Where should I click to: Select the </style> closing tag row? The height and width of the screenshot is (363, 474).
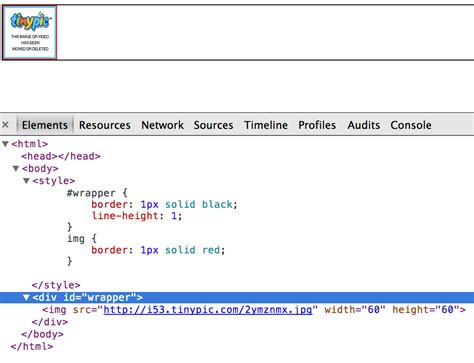56,285
